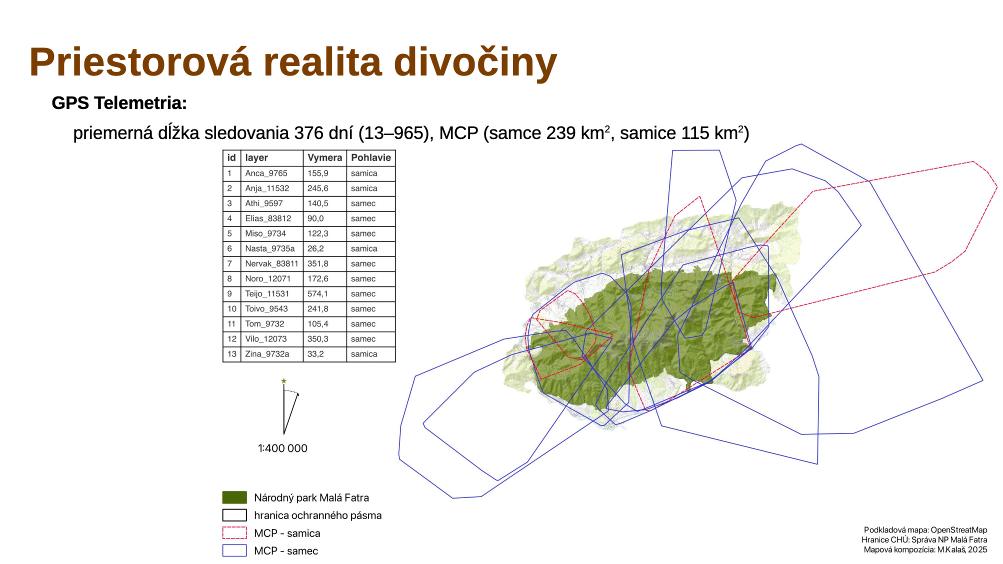Click the id cell '13' in the table
1003x564 pixels.
tap(232, 354)
